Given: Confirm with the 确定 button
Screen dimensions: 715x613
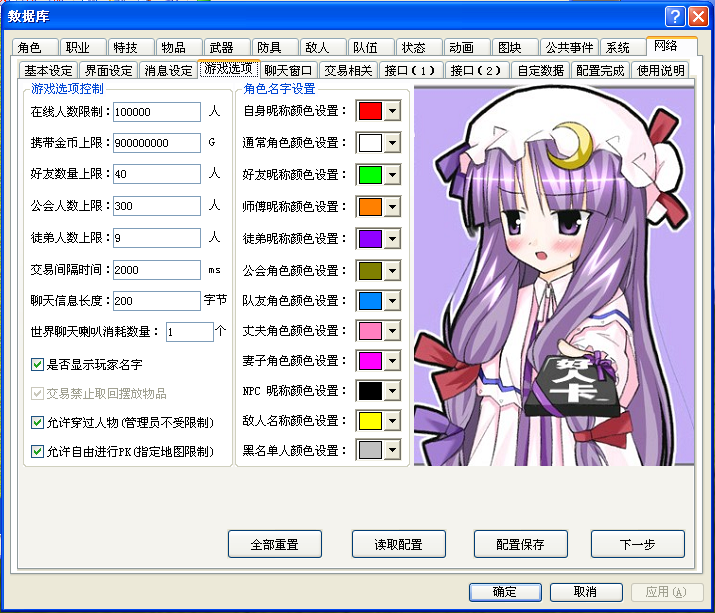Looking at the screenshot, I should 505,592.
